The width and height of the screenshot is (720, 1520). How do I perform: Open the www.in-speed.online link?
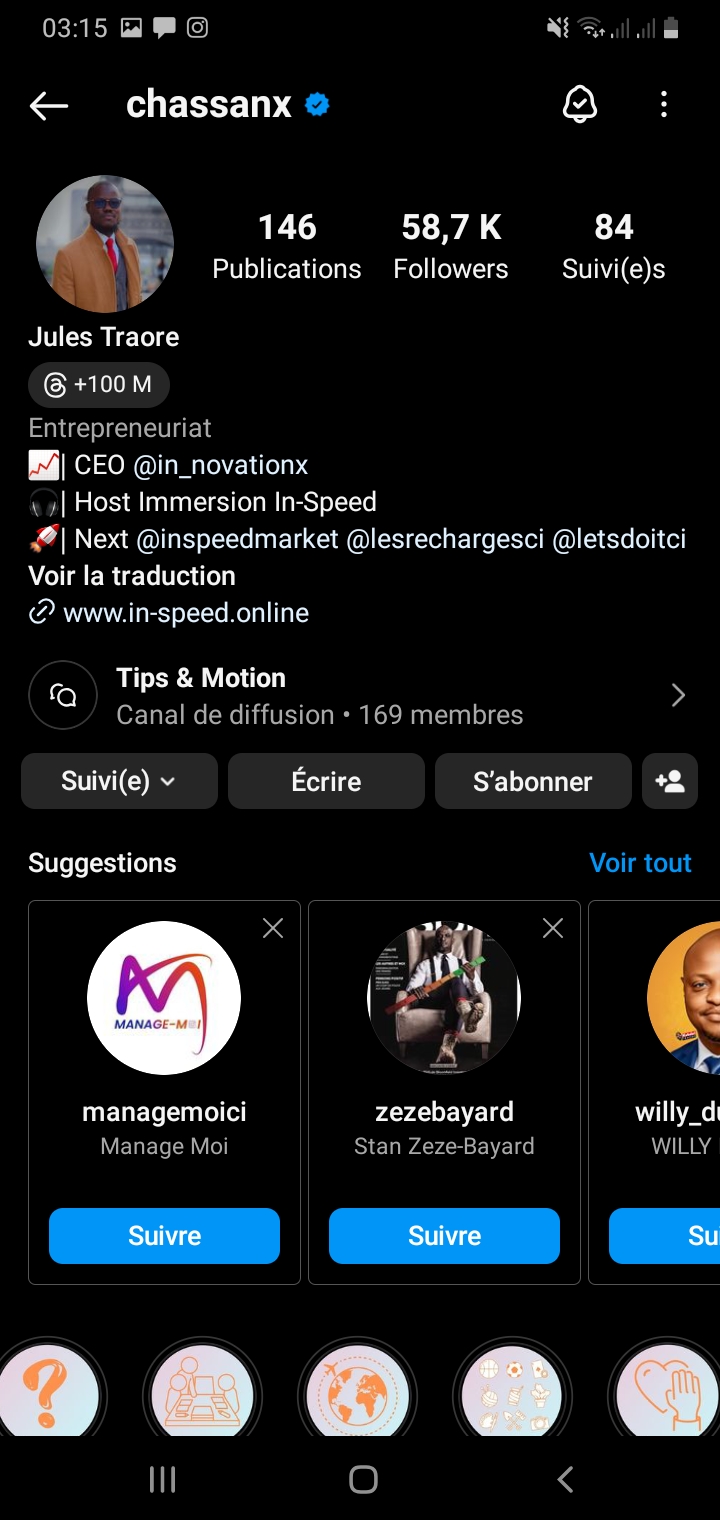point(185,613)
